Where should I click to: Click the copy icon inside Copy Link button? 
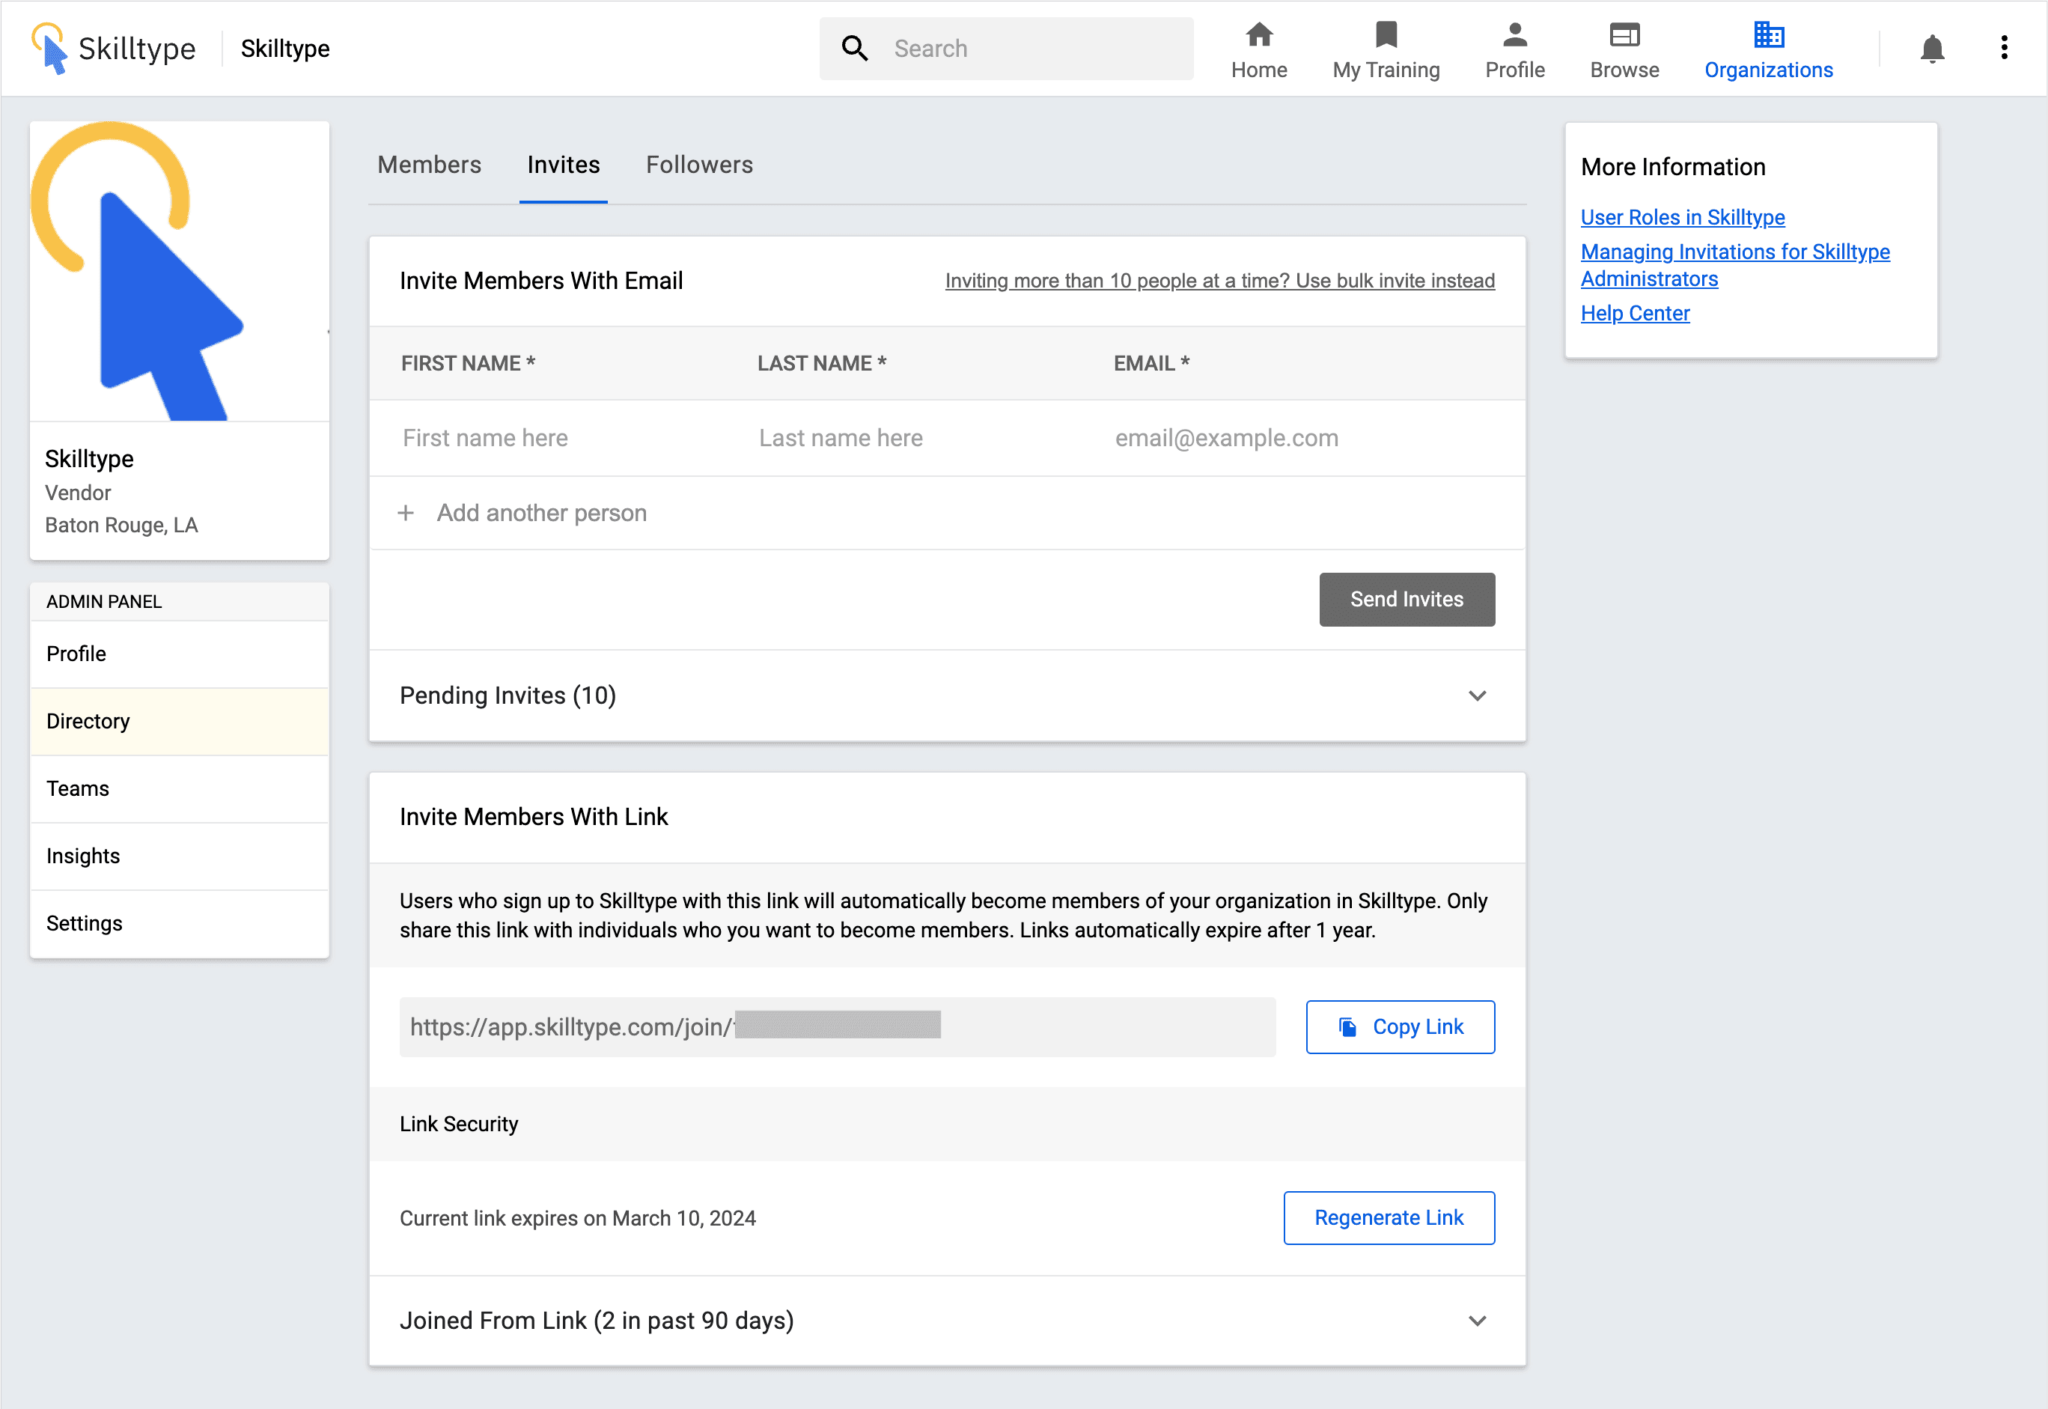click(x=1347, y=1026)
